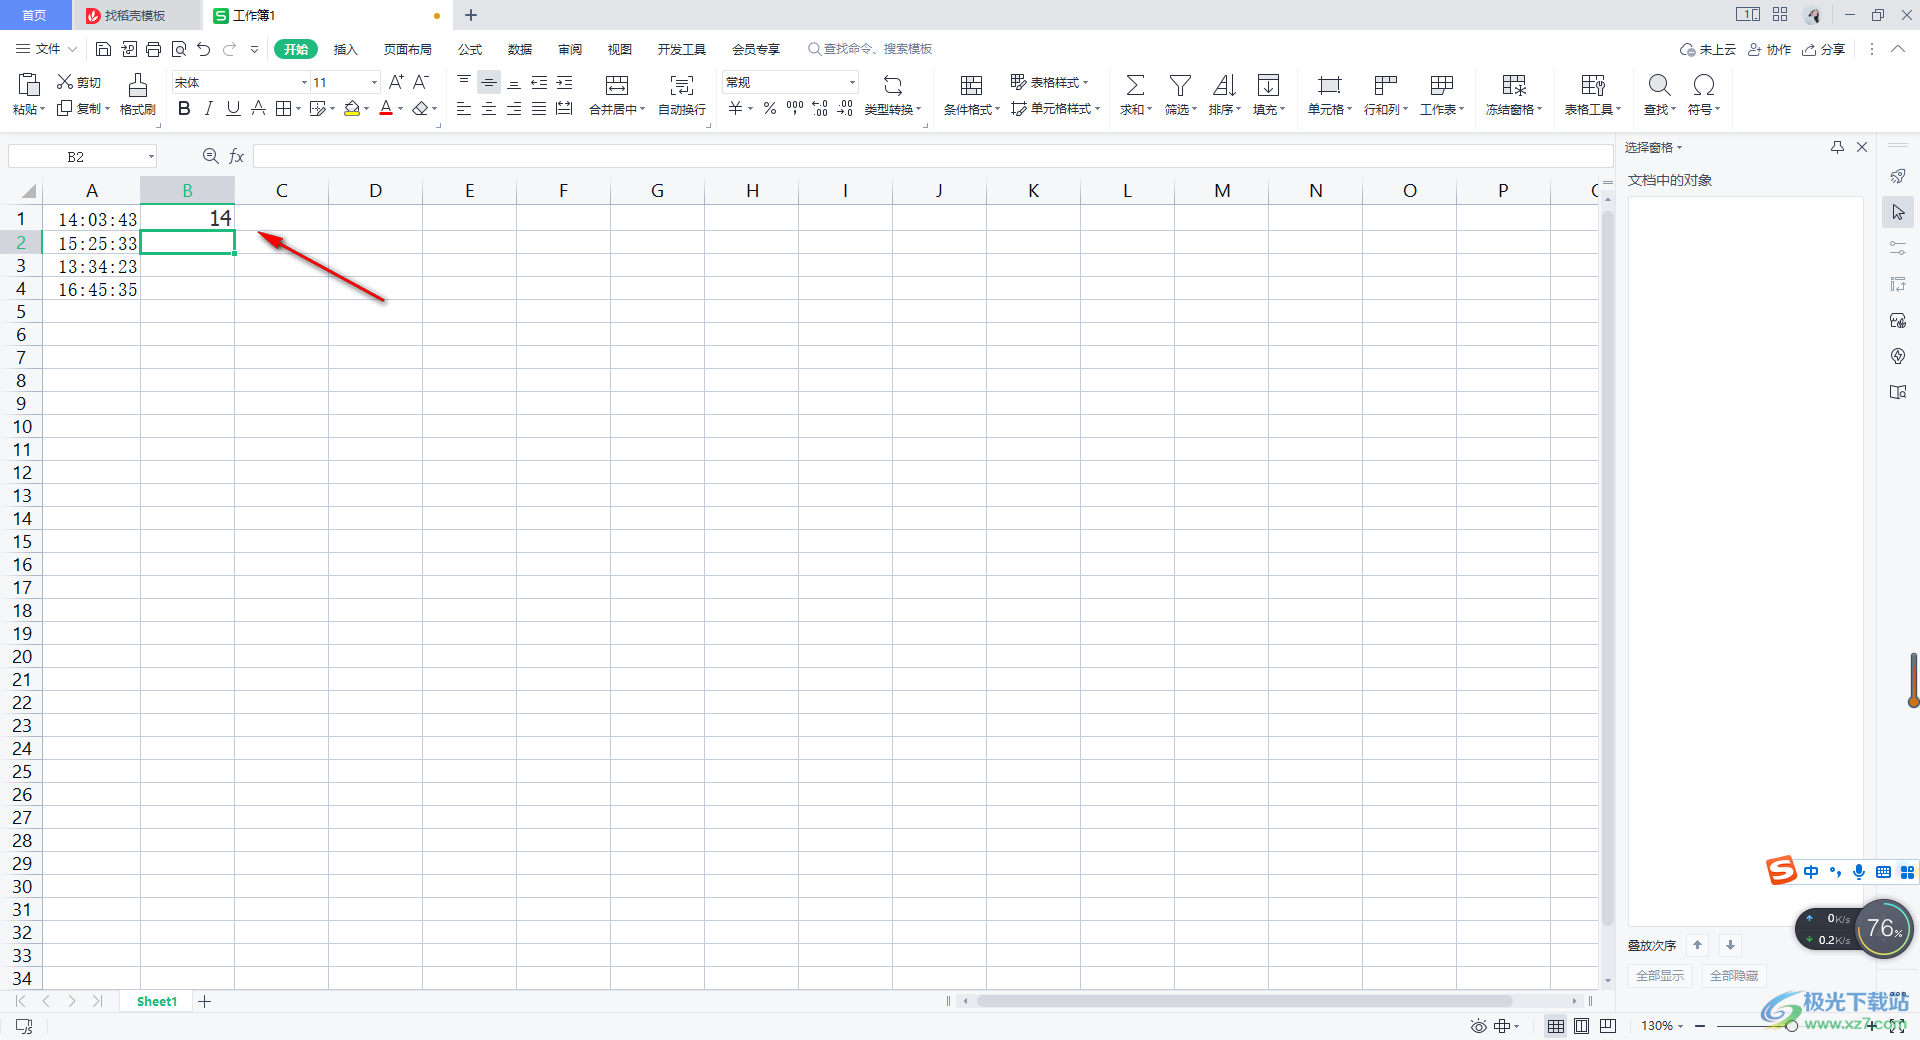Click 全部显示 in selection pane
Image resolution: width=1920 pixels, height=1040 pixels.
(1660, 975)
